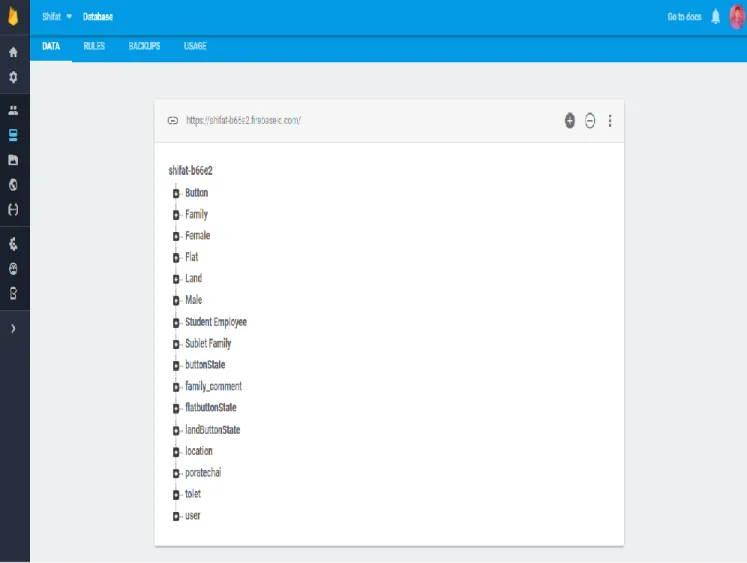The image size is (747, 563).
Task: Select the flatbuttonState key label
Action: (x=211, y=408)
